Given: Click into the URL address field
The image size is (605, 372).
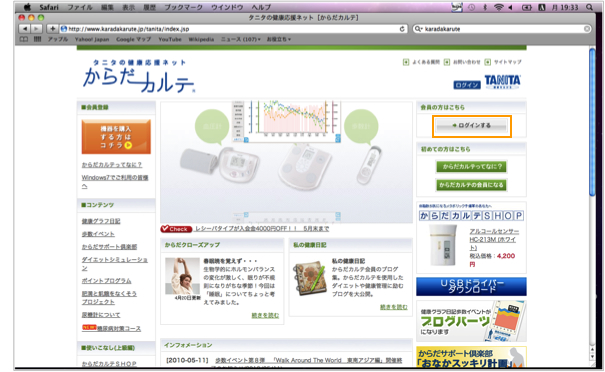Looking at the screenshot, I should [232, 29].
